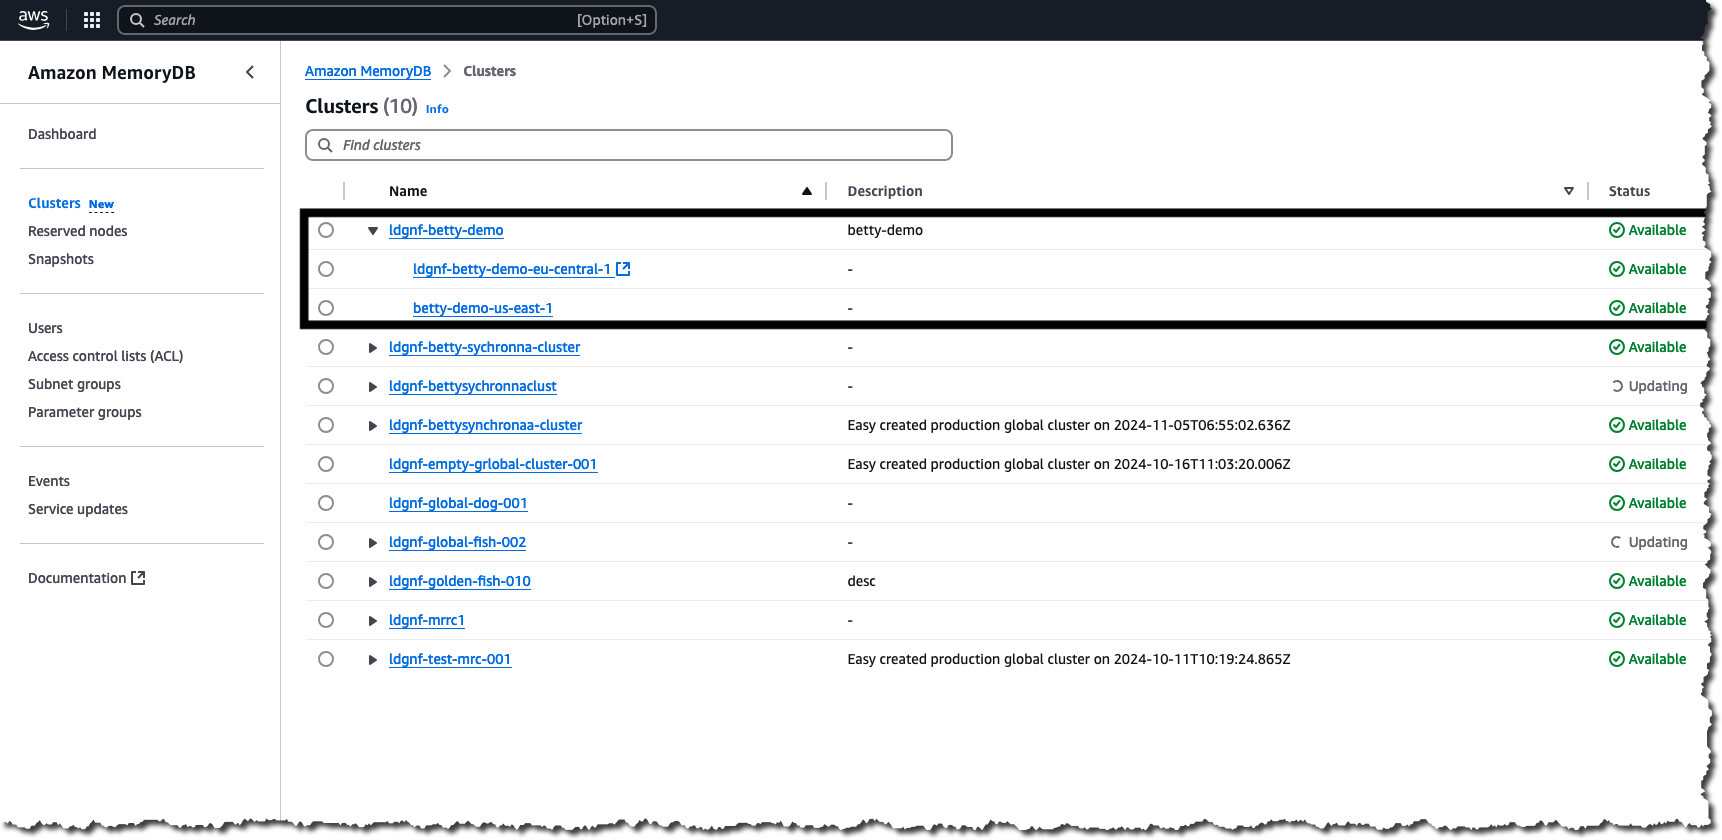Click the AWS logo home icon
The height and width of the screenshot is (840, 1722).
click(33, 19)
